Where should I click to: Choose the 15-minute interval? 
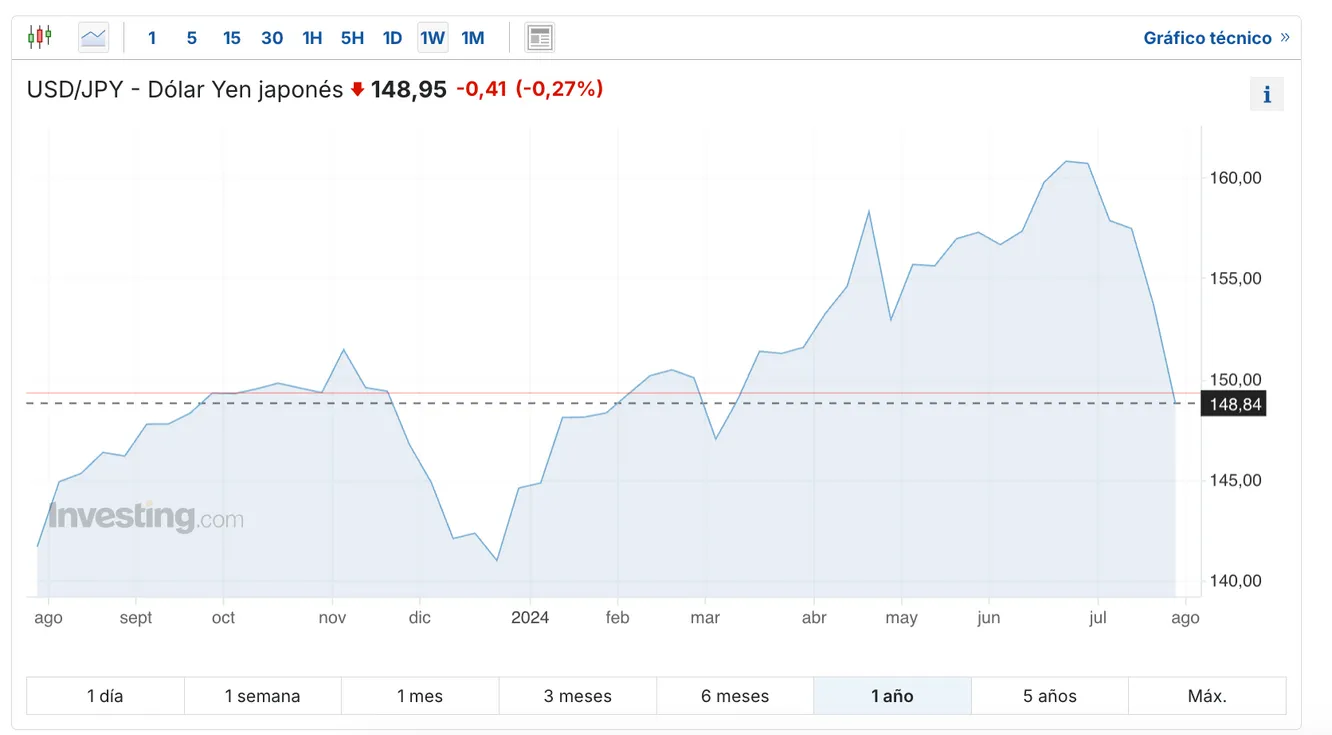[x=232, y=38]
